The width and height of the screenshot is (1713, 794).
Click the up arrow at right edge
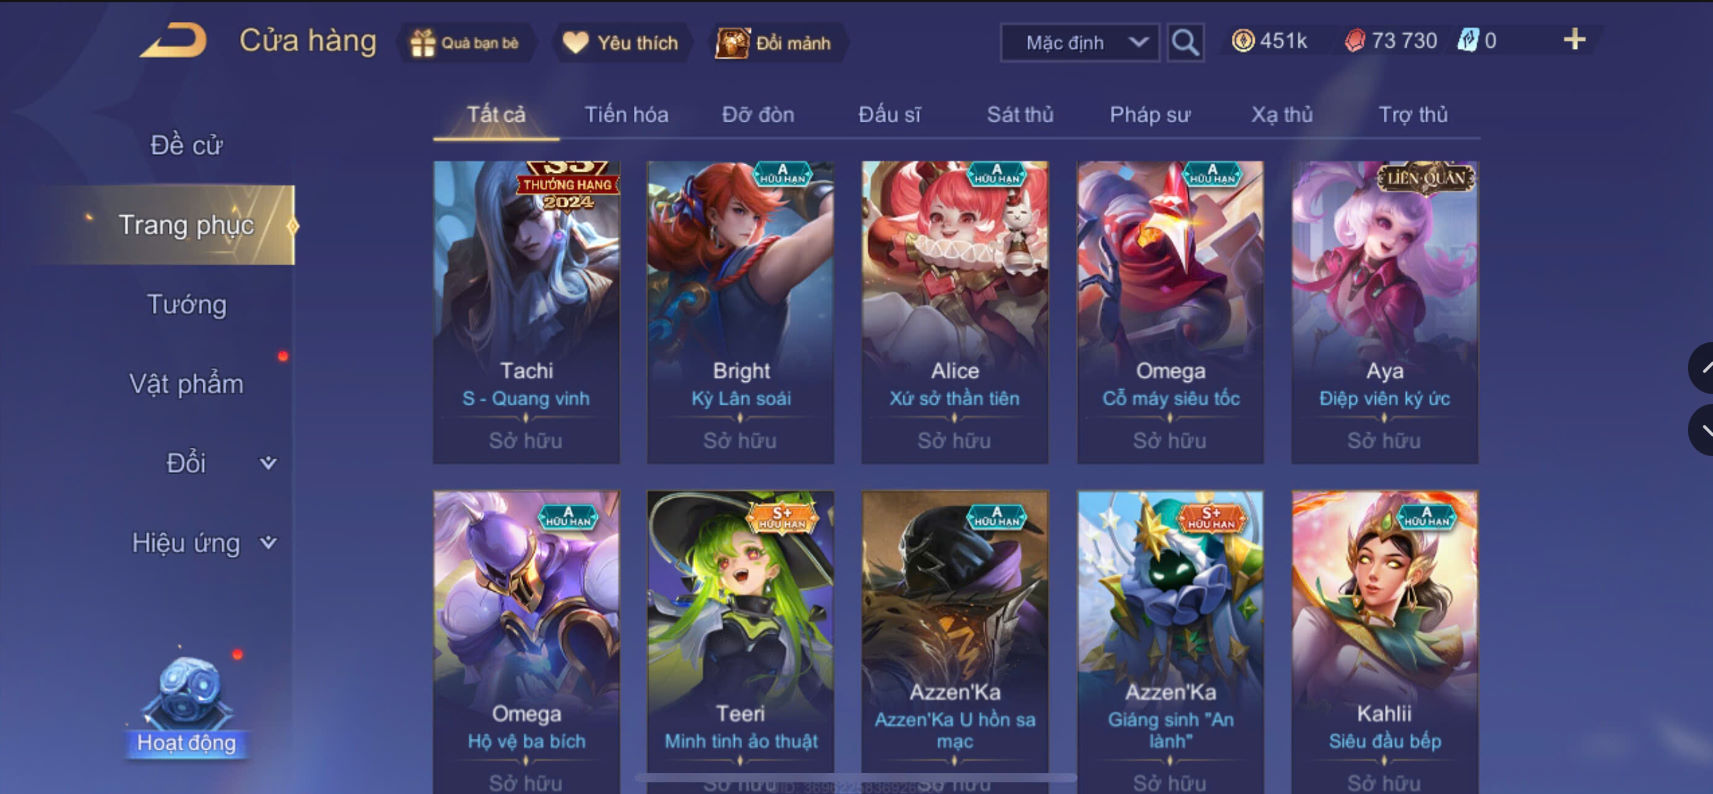click(x=1702, y=368)
